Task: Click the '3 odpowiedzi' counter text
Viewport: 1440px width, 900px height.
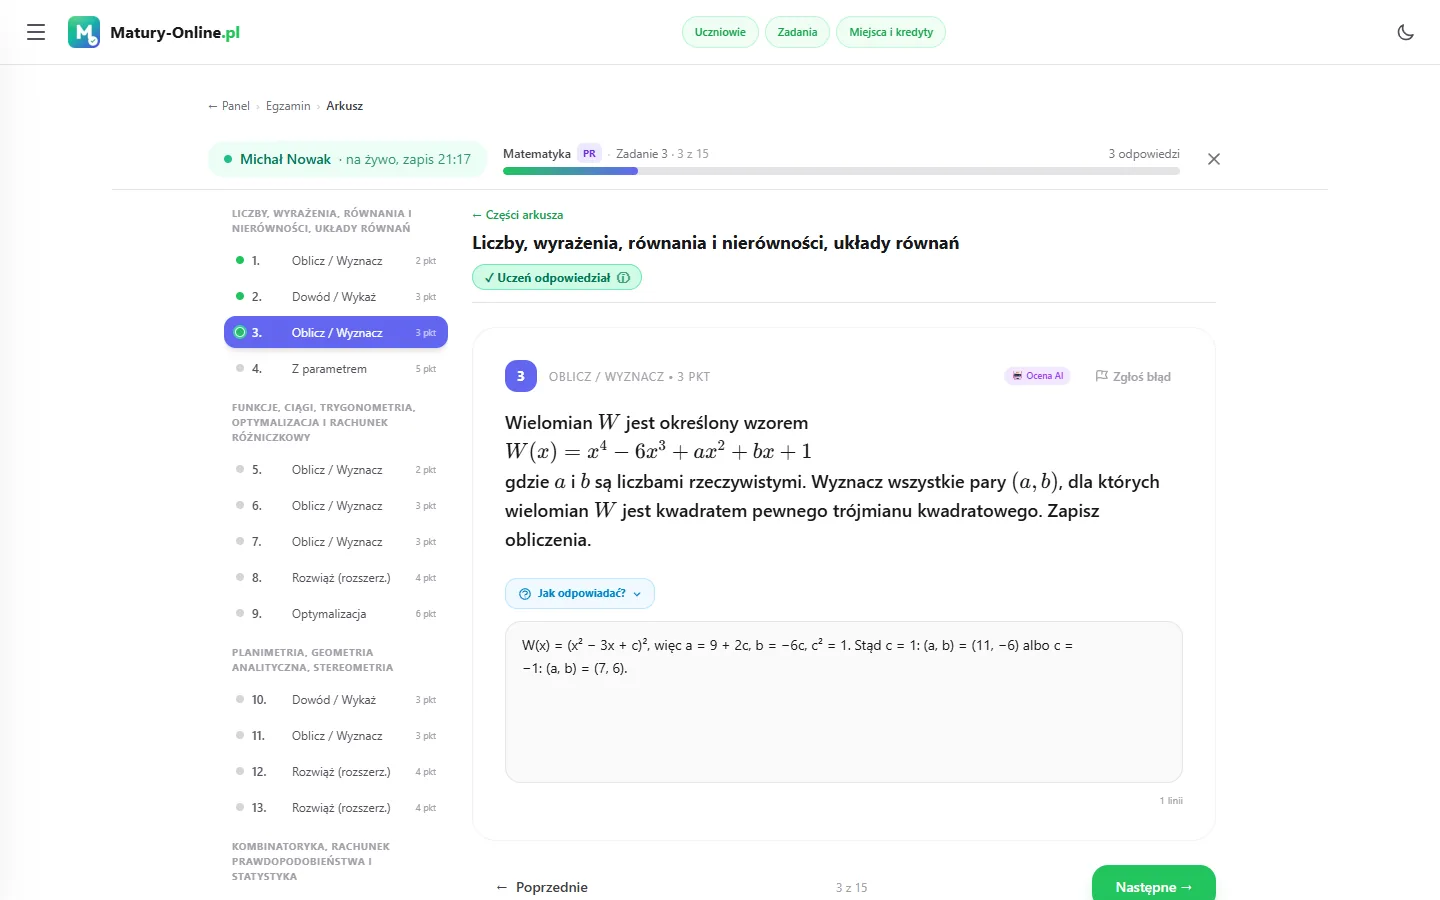Action: [x=1144, y=154]
